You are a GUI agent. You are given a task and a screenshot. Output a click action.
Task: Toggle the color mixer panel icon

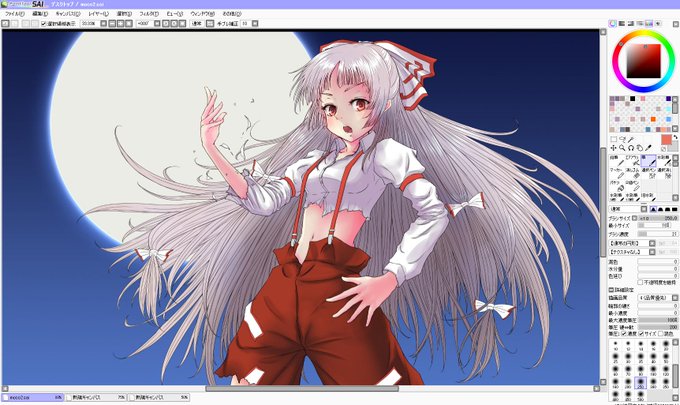tap(640, 23)
